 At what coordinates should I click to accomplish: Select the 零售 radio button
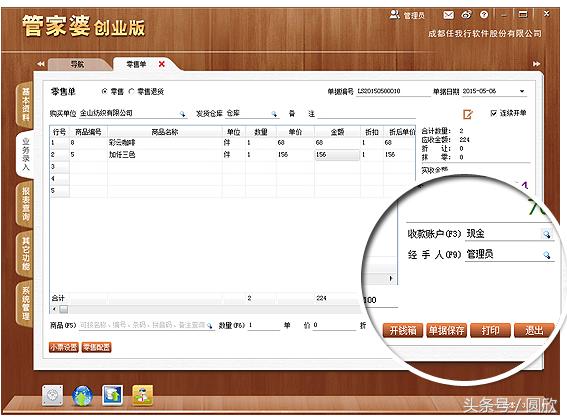point(105,91)
